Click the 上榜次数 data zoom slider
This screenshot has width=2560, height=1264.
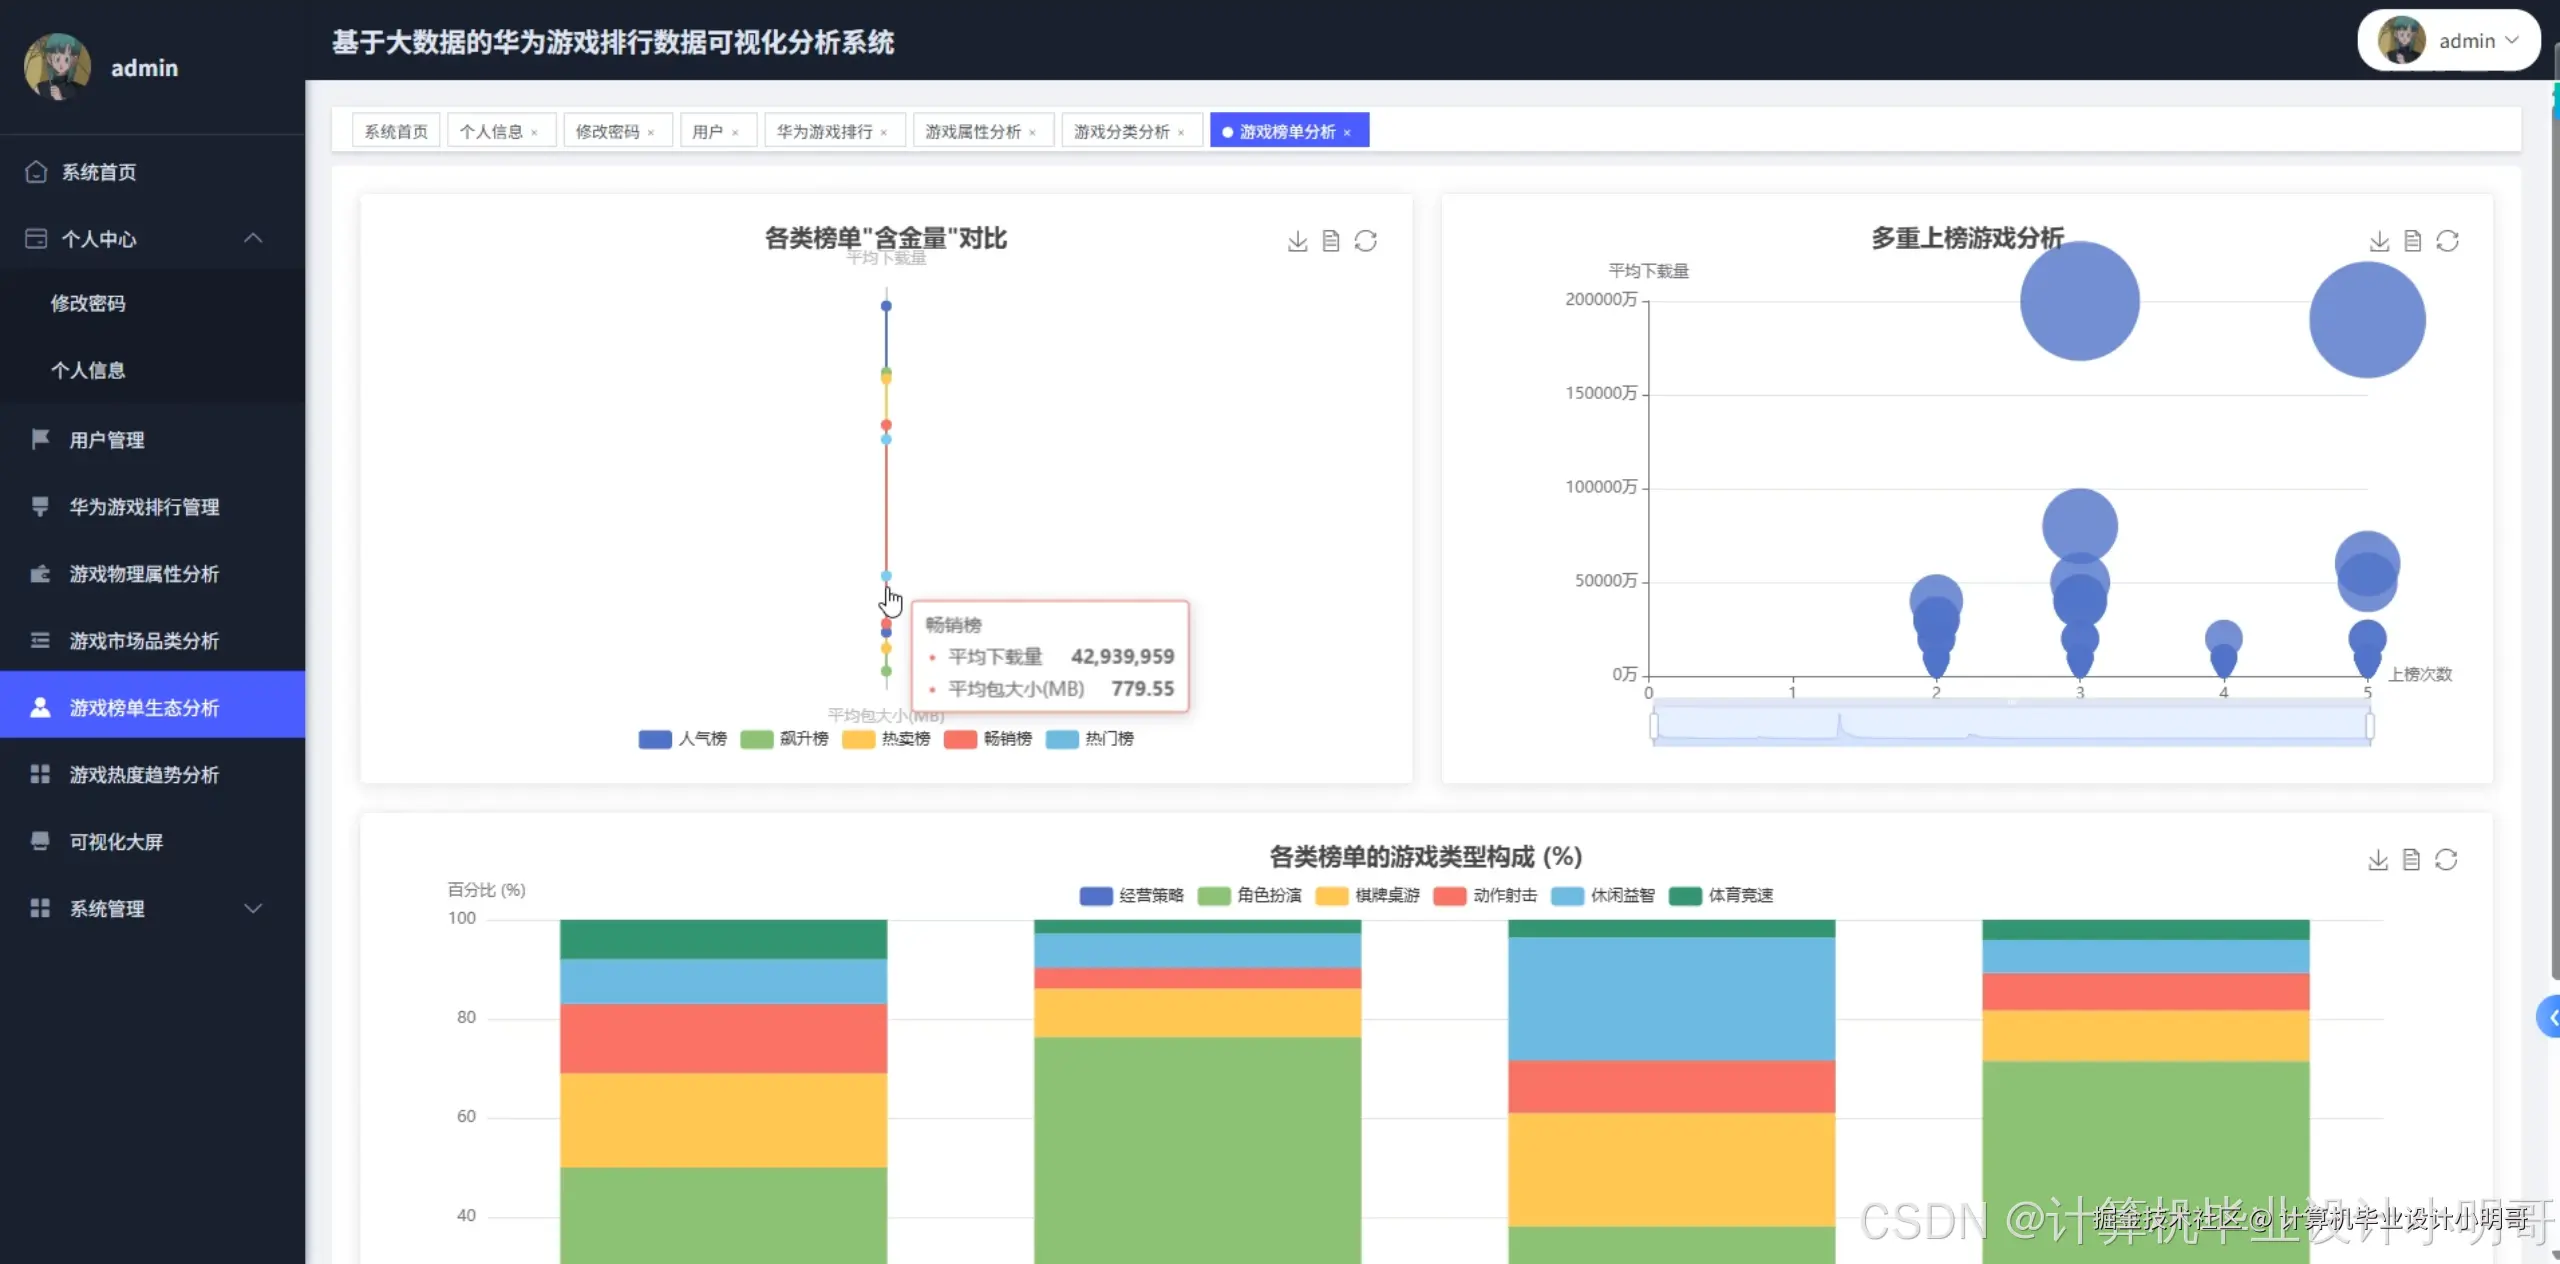tap(2010, 725)
